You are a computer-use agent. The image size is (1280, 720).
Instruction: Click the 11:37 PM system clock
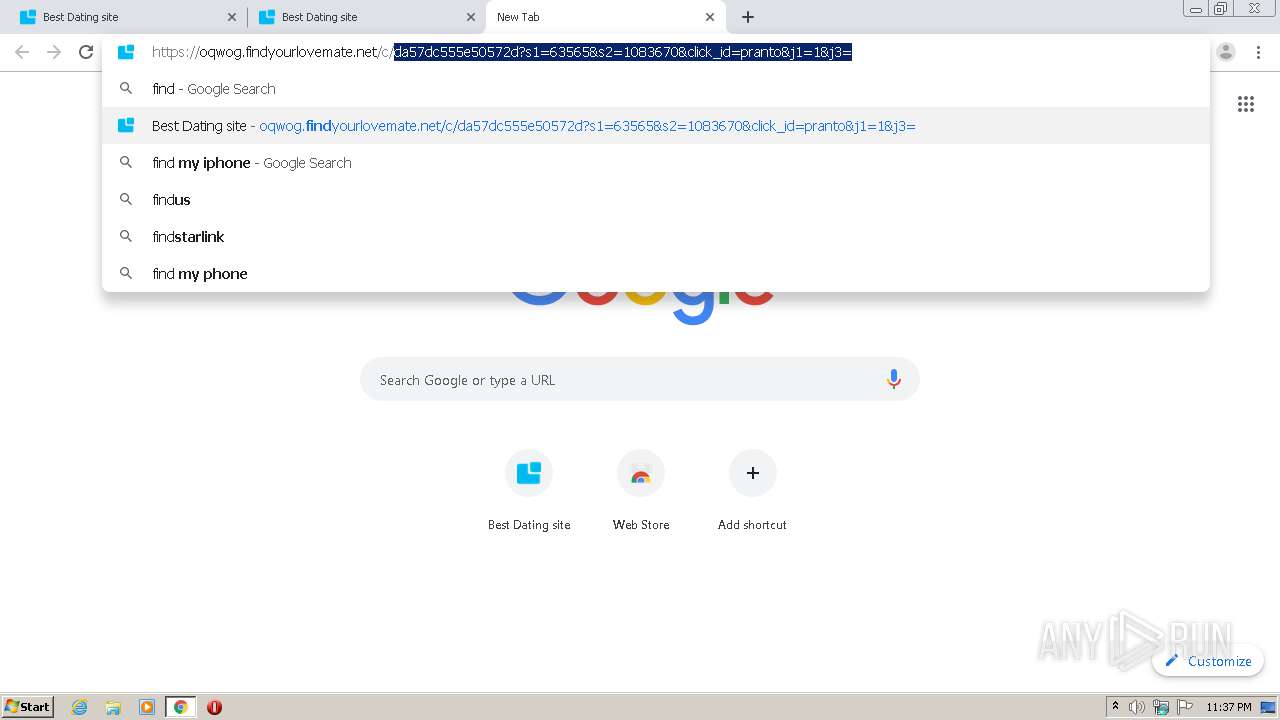click(x=1229, y=707)
